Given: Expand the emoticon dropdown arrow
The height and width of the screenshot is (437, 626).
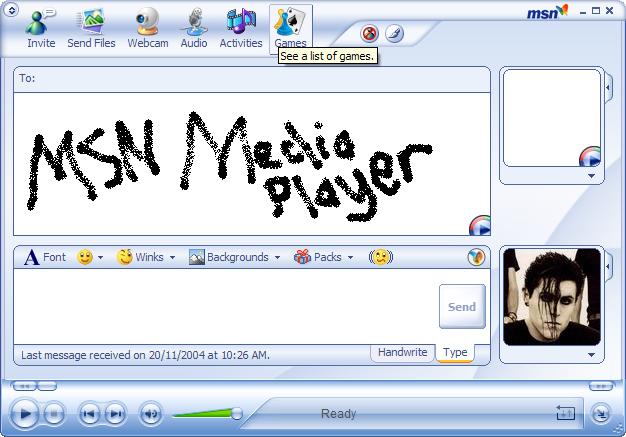Looking at the screenshot, I should coord(100,258).
